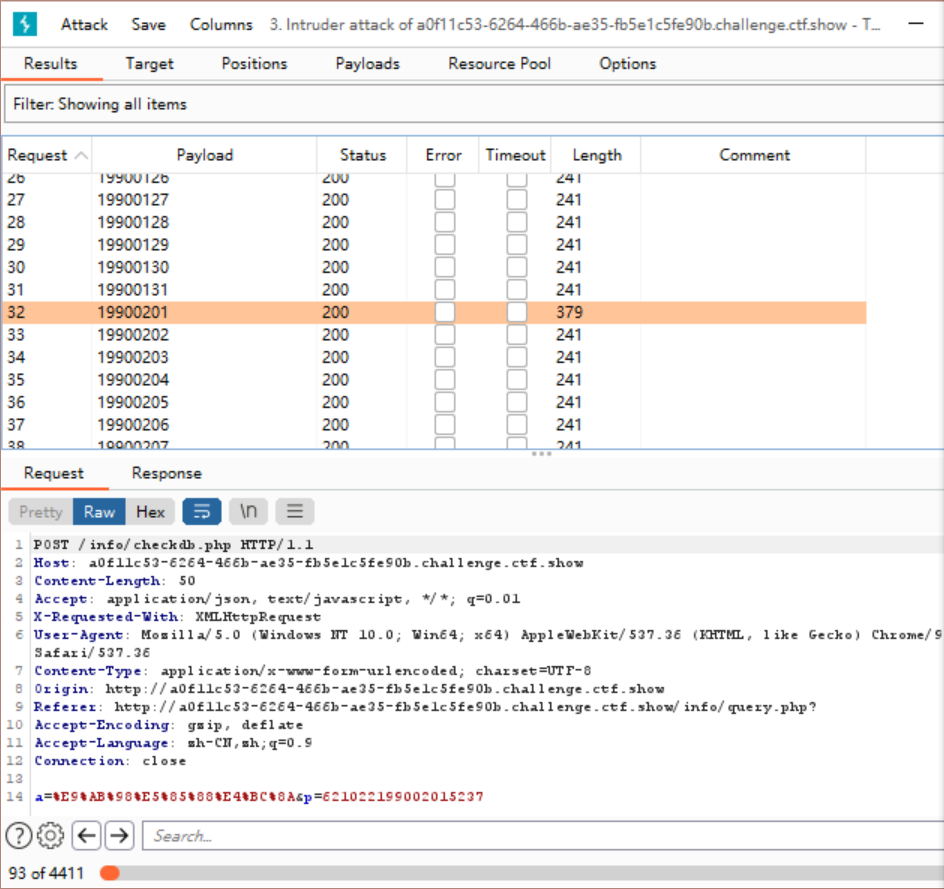Click the Burp Intruder lightning logo icon

[x=25, y=24]
